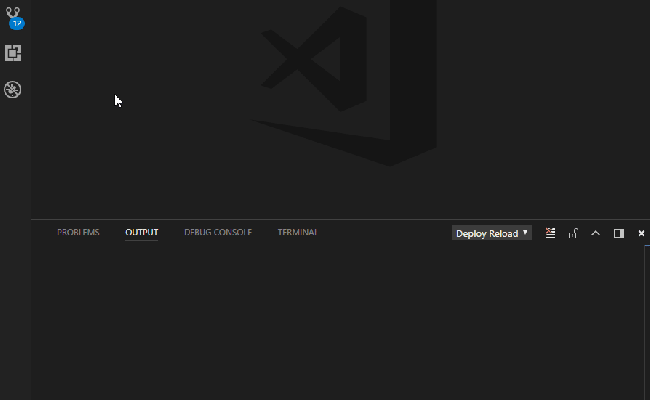Close the bottom output panel

(641, 233)
